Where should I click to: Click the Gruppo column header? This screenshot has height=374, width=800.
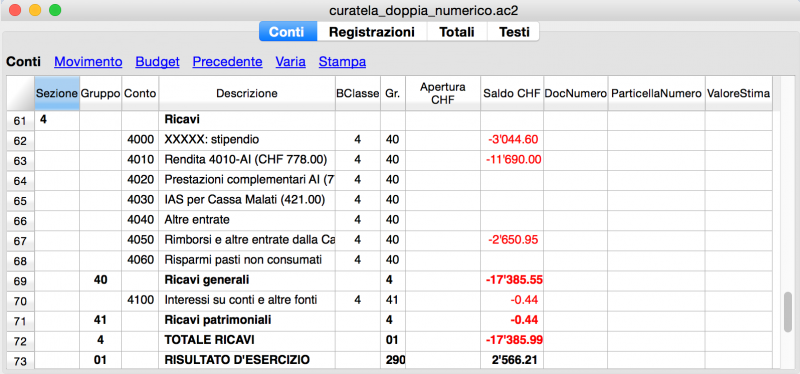click(101, 93)
